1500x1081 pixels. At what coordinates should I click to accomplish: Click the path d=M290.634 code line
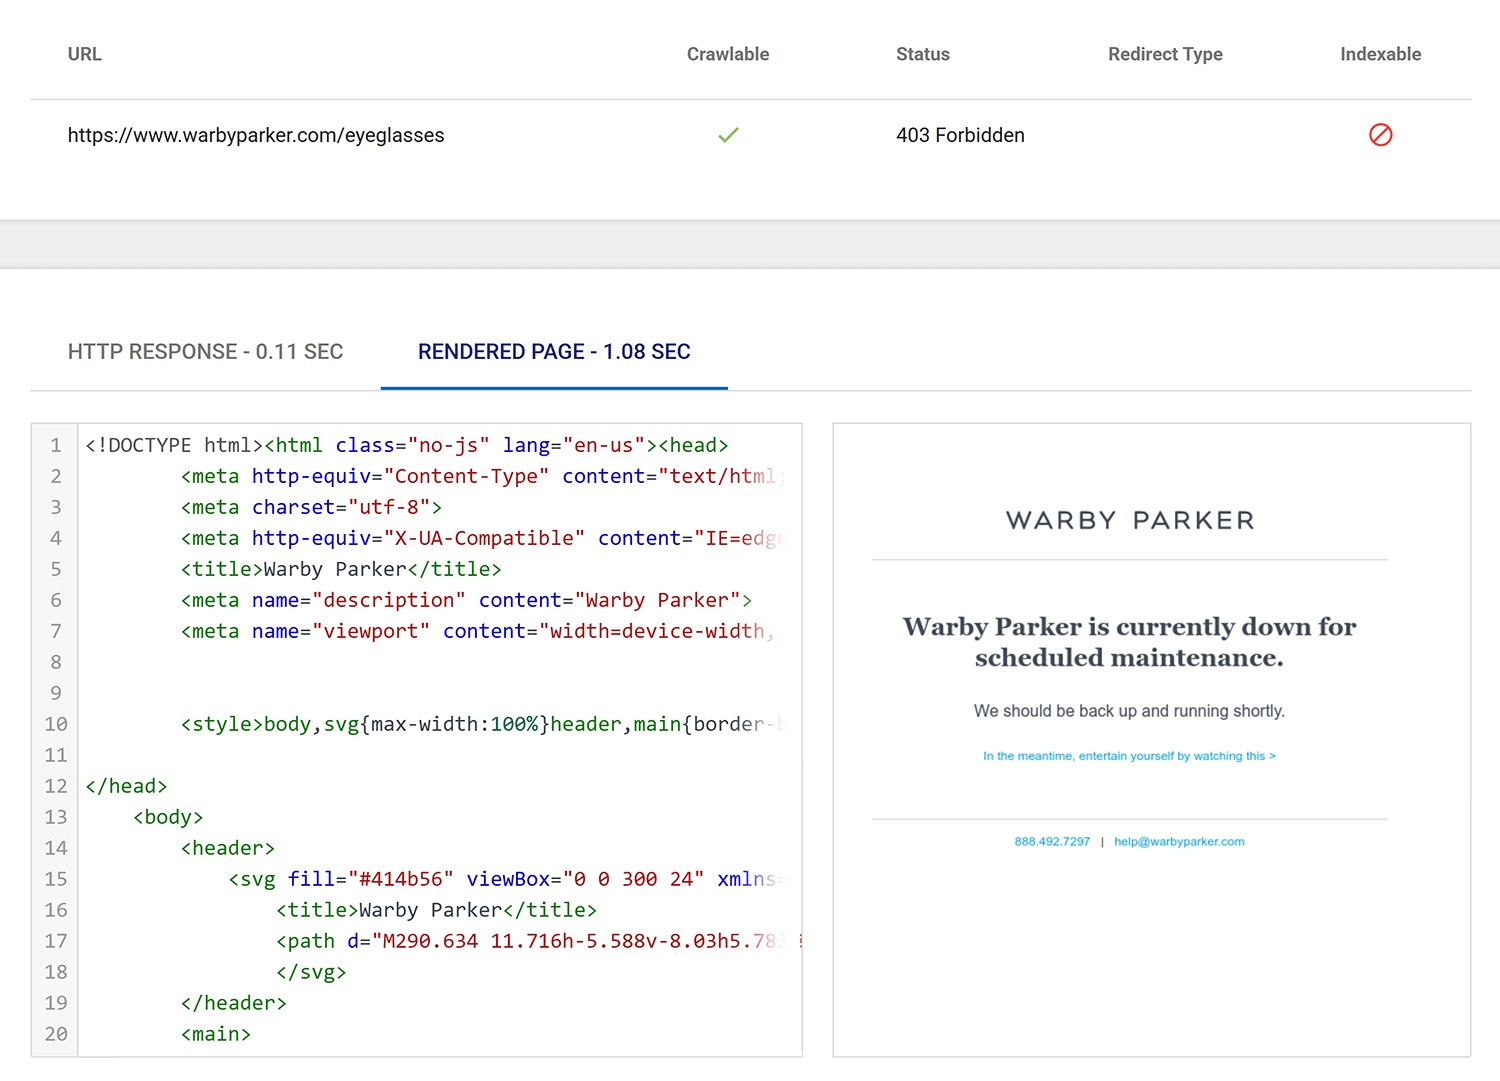(540, 941)
